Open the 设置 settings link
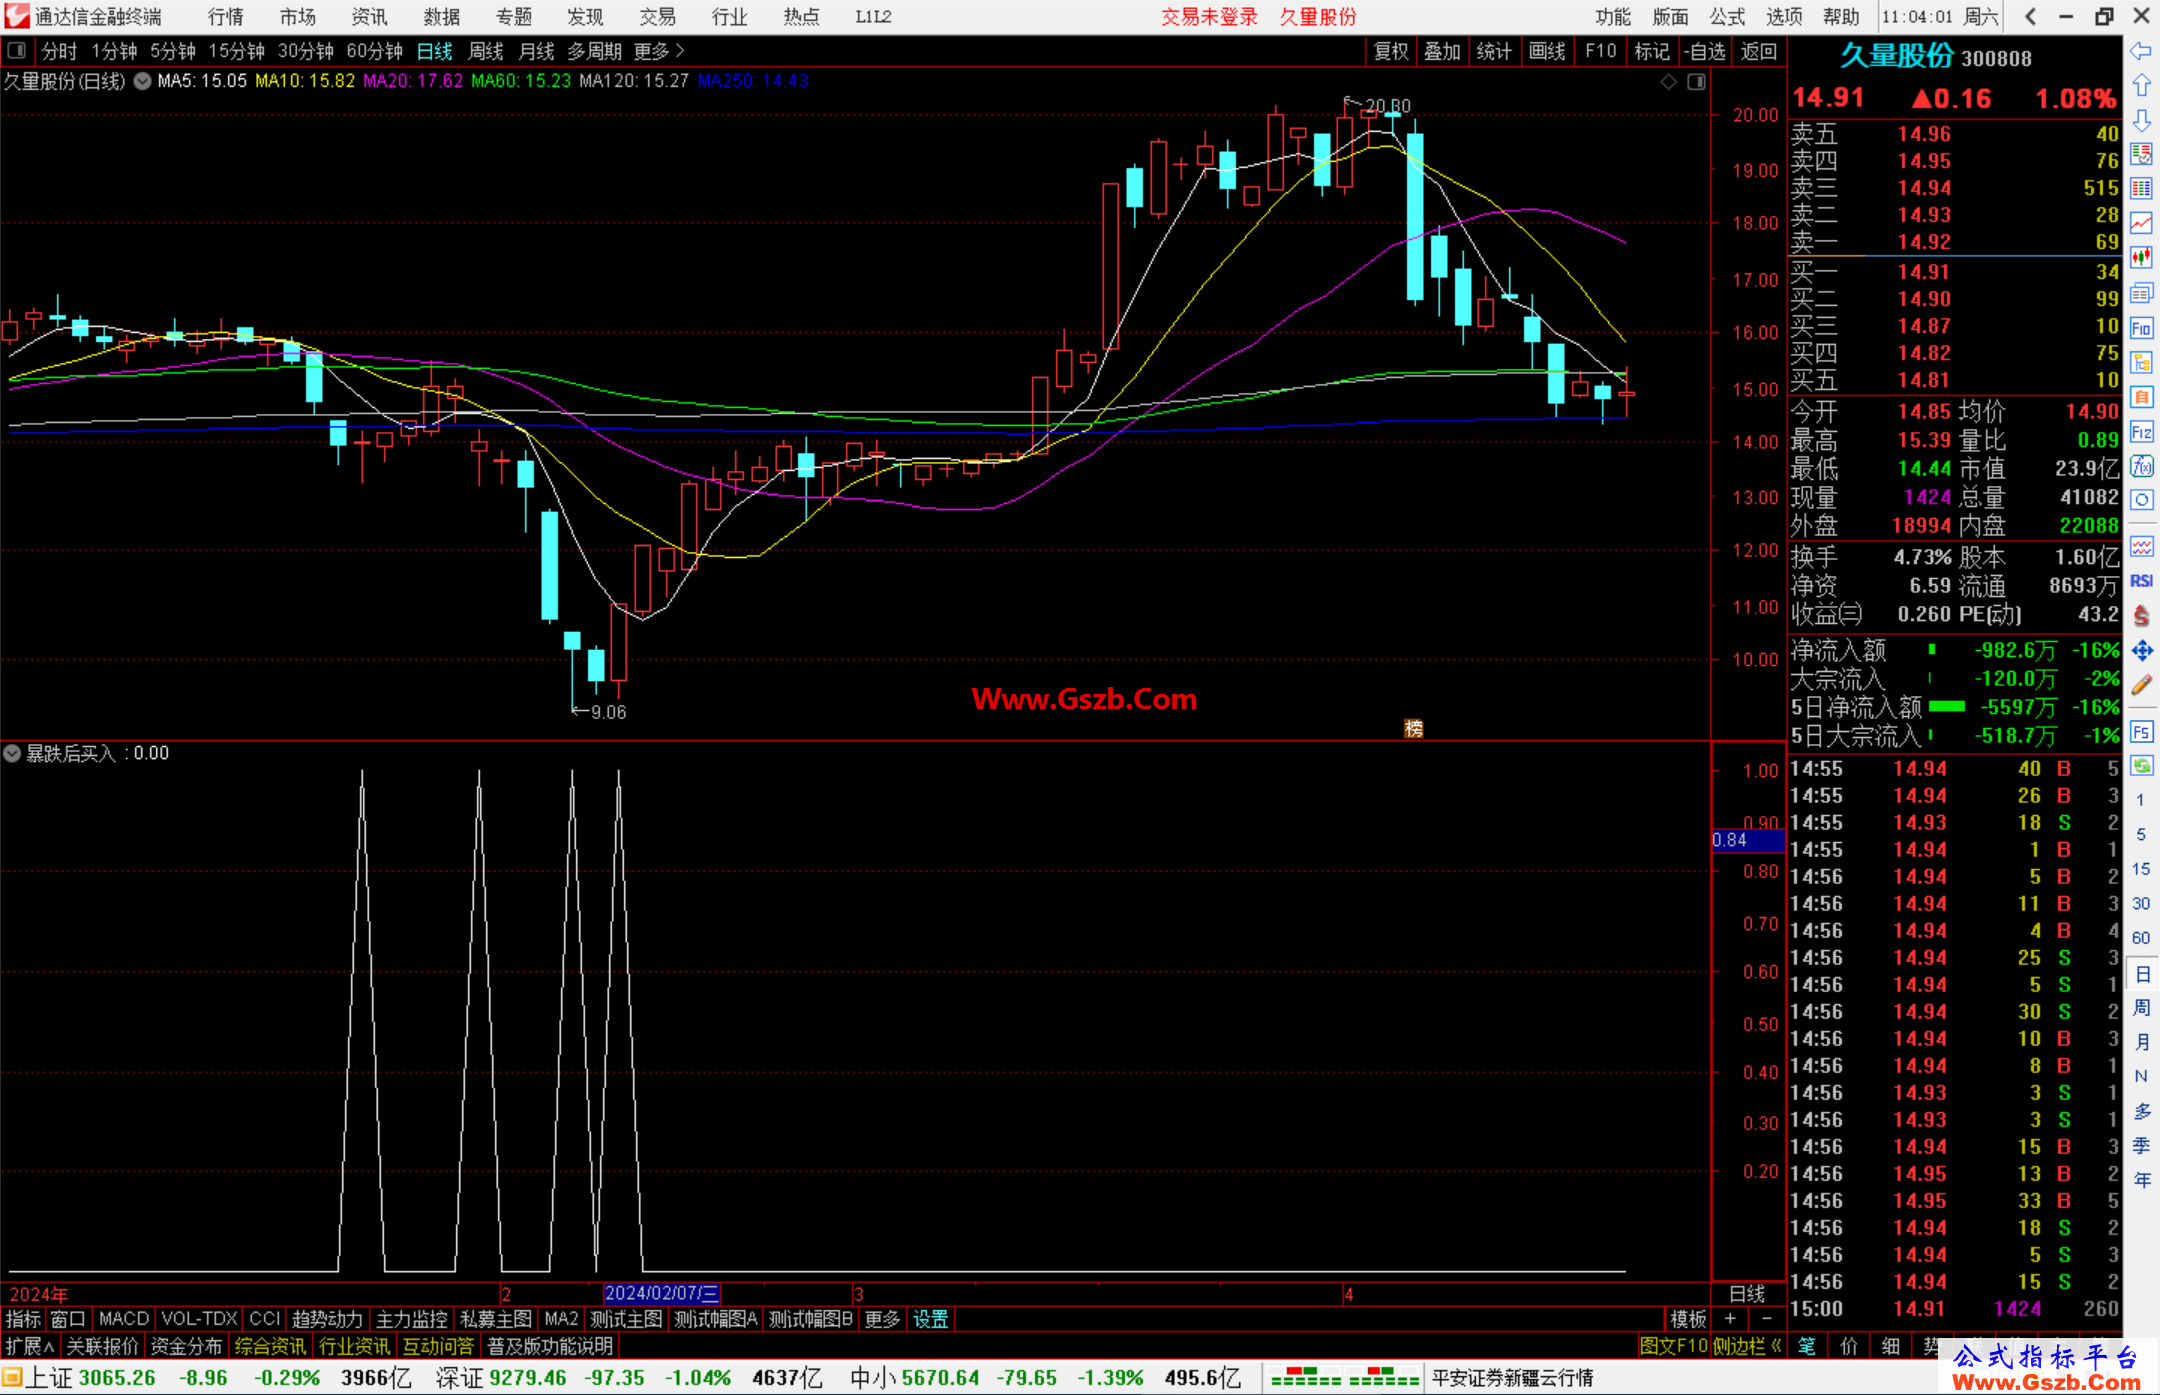 [x=930, y=1319]
